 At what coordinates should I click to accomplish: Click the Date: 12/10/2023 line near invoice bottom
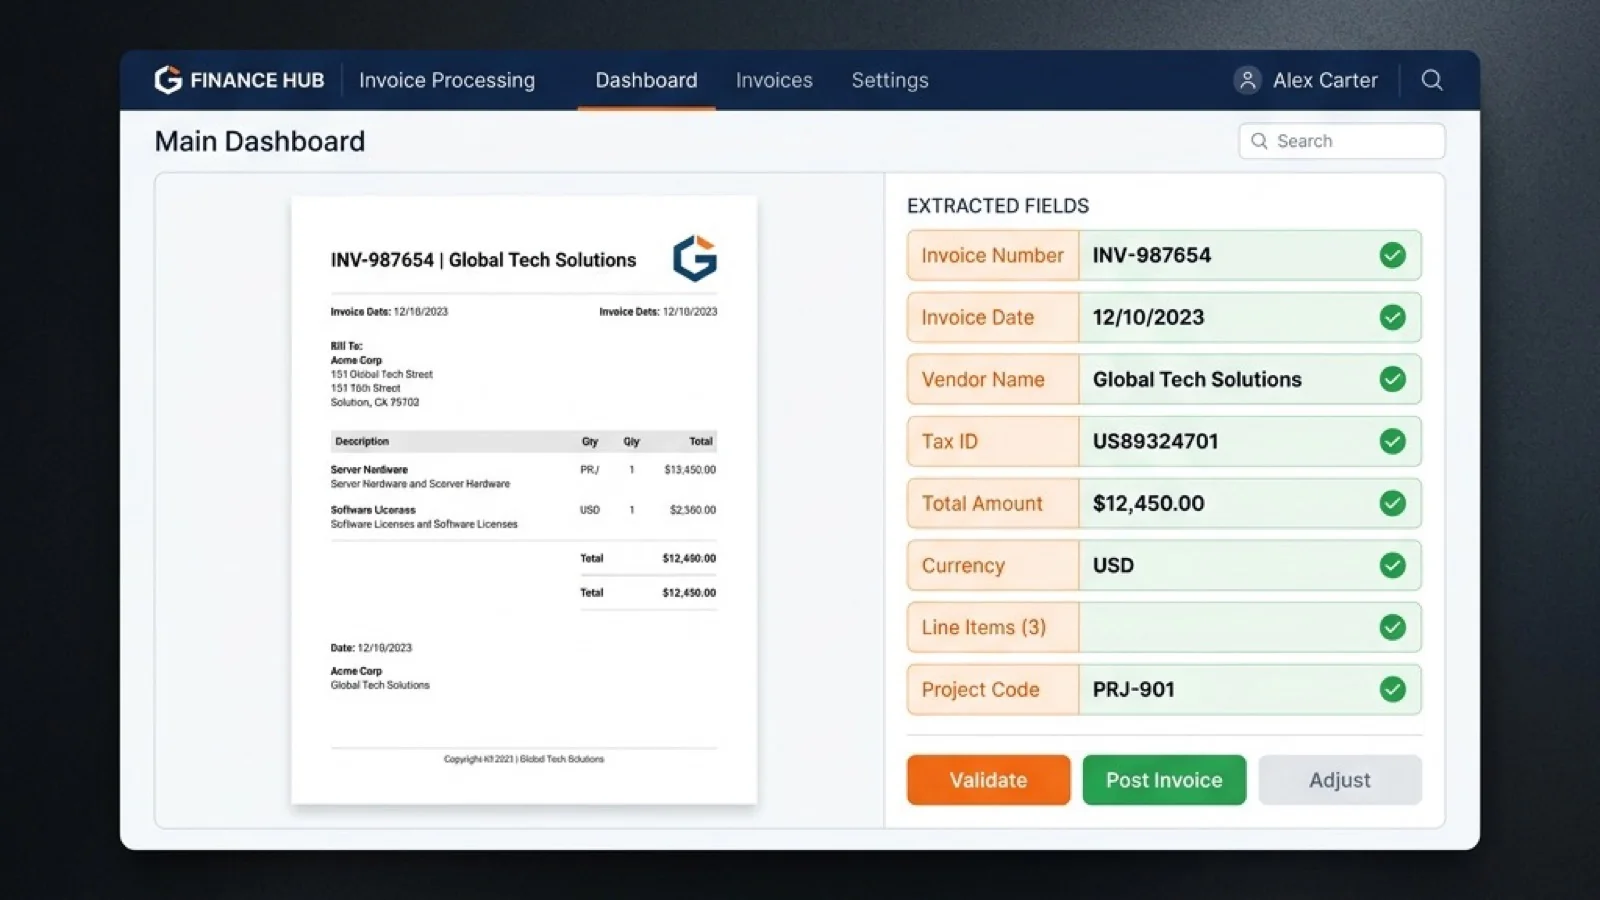371,648
